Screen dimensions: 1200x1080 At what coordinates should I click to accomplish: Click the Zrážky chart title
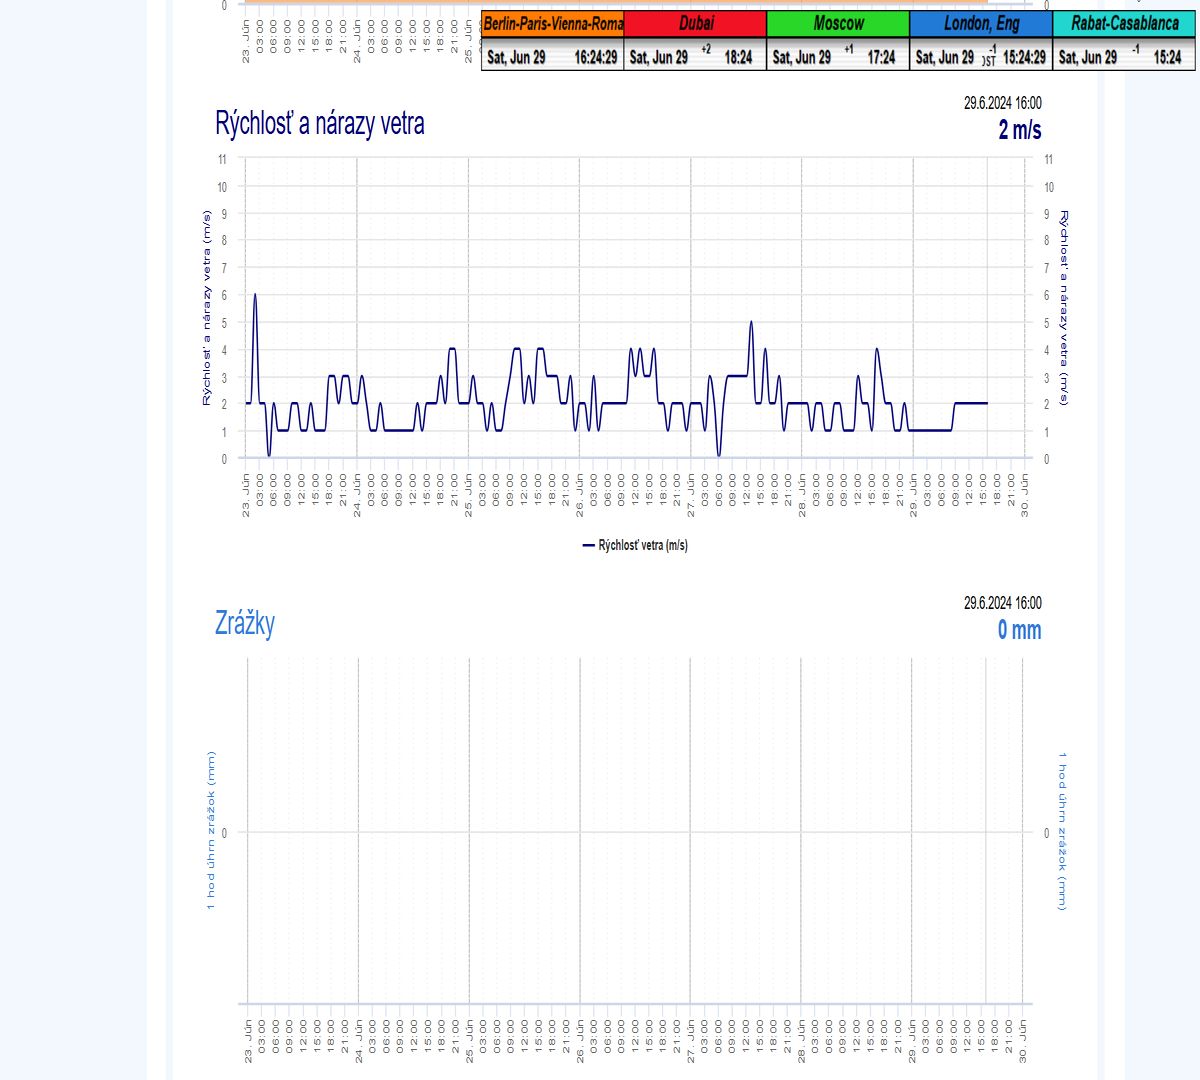245,624
